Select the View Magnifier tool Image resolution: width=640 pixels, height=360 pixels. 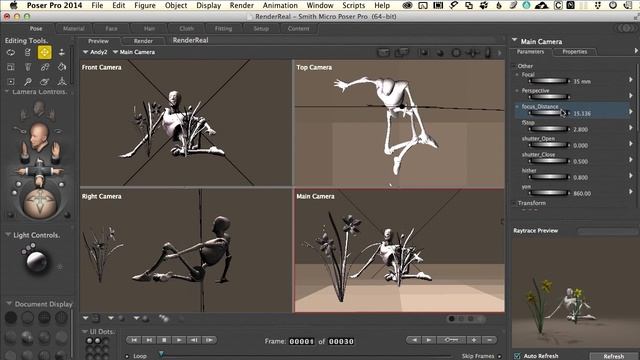pyautogui.click(x=27, y=82)
